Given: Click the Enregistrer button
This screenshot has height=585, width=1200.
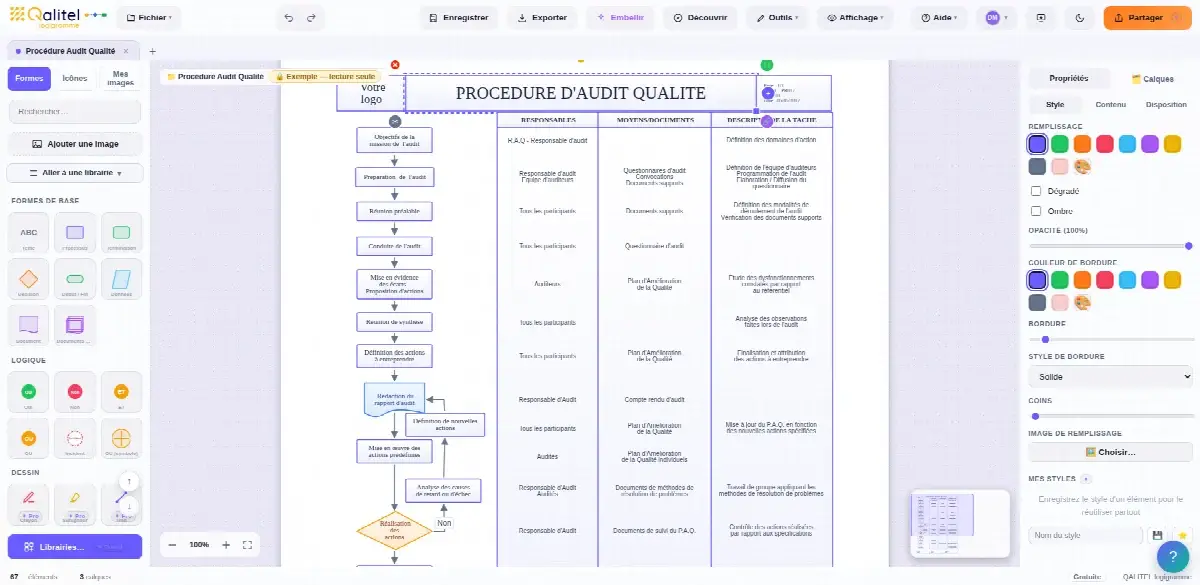Looking at the screenshot, I should pyautogui.click(x=459, y=17).
